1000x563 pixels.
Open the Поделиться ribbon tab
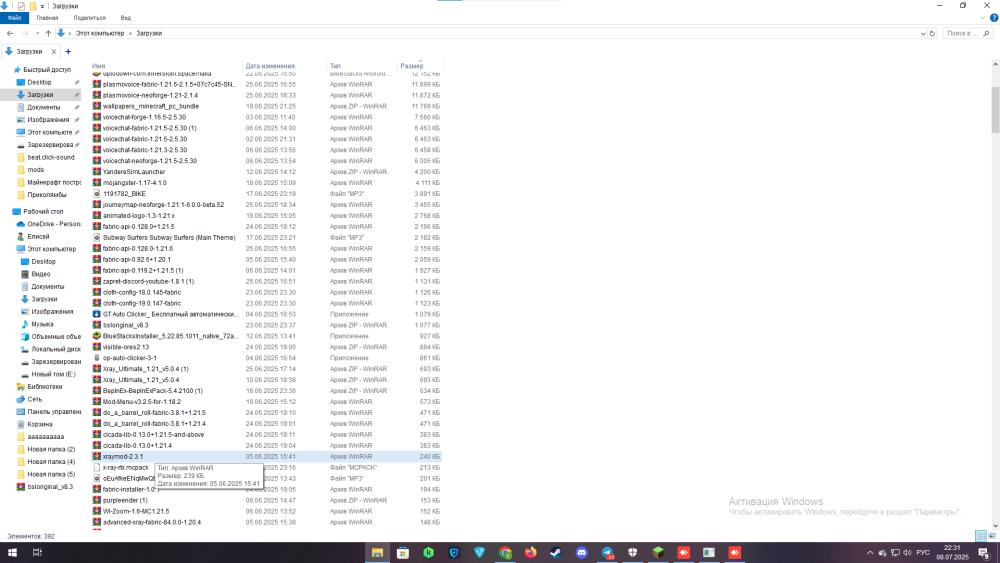tap(89, 18)
